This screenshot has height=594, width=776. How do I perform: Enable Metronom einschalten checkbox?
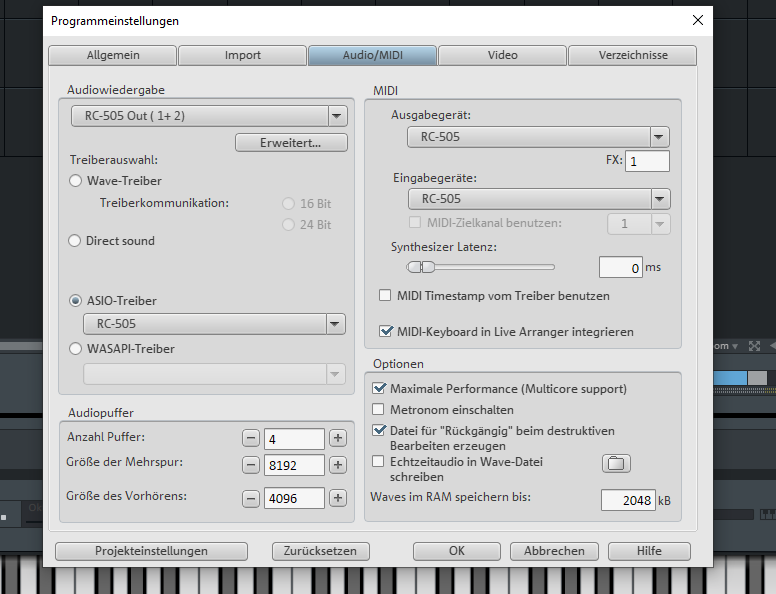(378, 409)
